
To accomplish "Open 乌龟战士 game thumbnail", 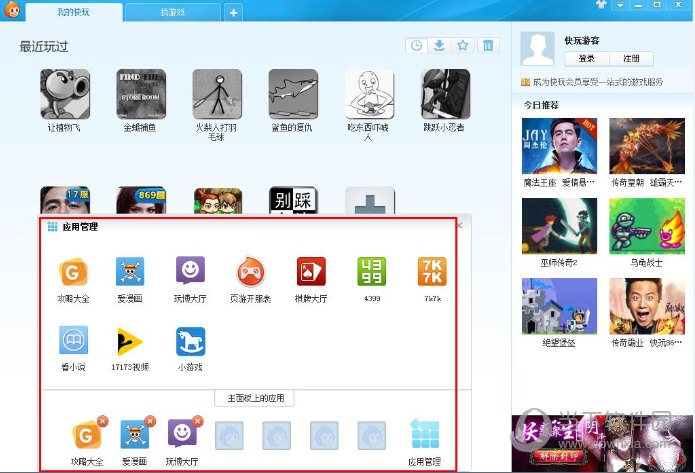I will click(x=647, y=226).
